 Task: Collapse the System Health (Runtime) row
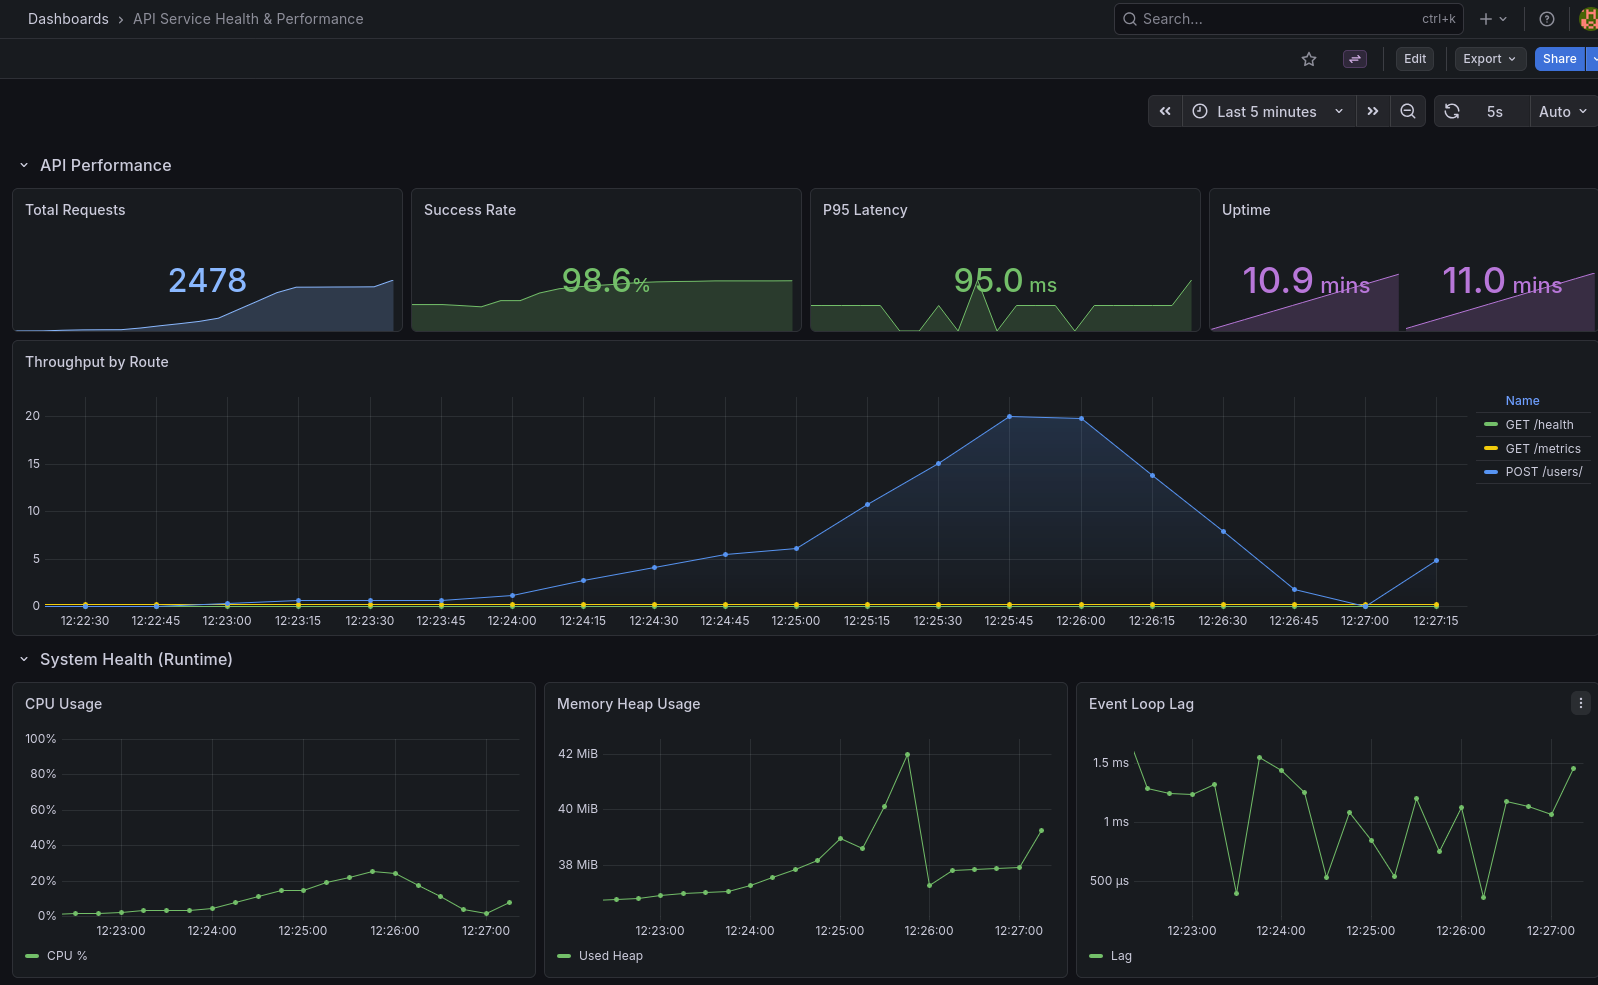pyautogui.click(x=24, y=660)
